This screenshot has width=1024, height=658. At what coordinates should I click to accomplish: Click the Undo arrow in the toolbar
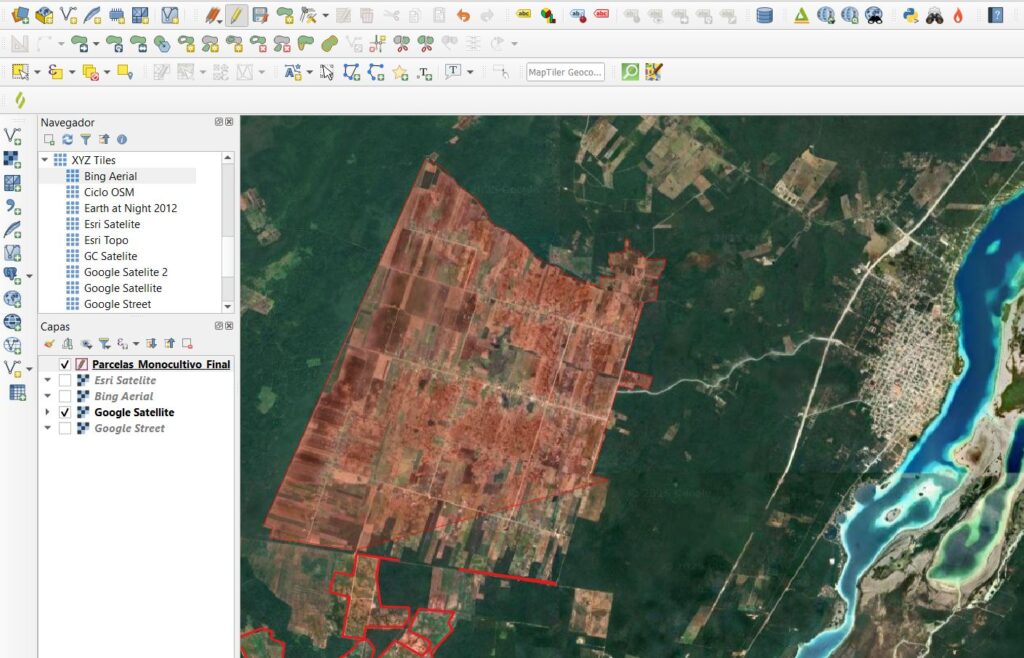click(x=463, y=15)
